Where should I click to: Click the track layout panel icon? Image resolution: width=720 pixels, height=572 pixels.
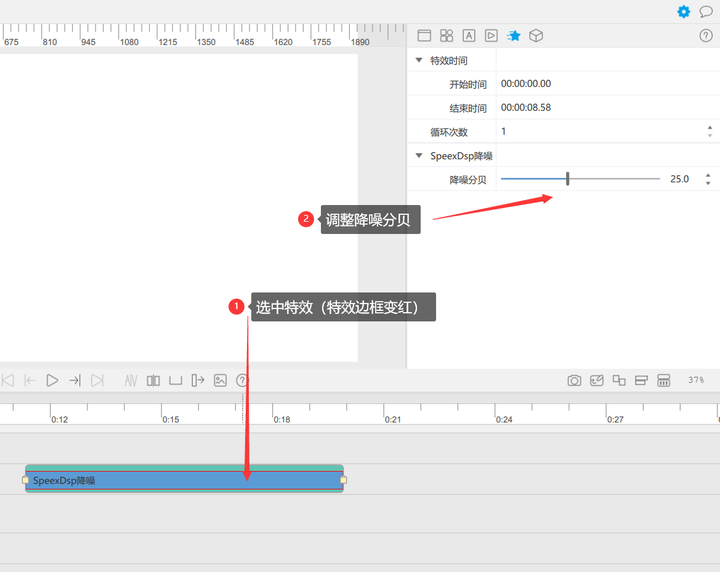point(664,380)
